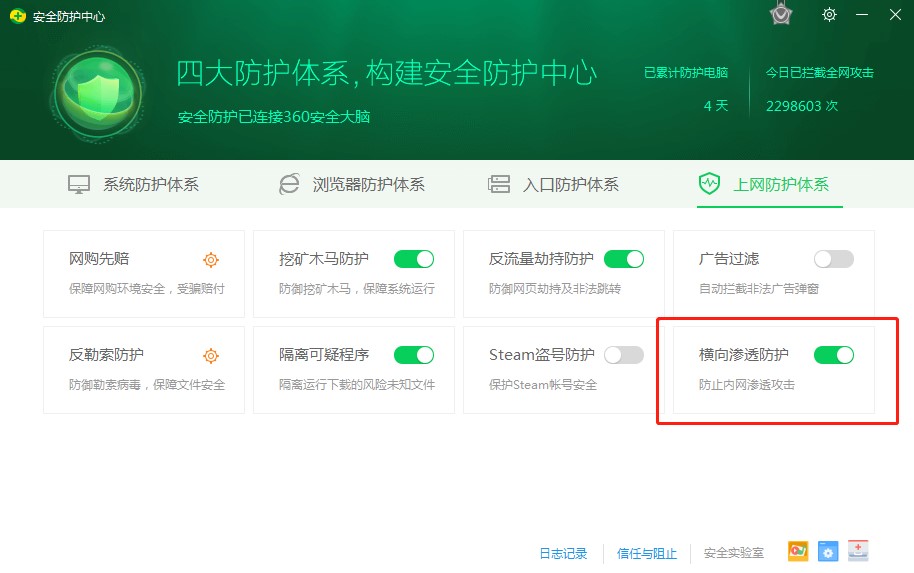Click the server icon for 入口防护体系
914x573 pixels.
pyautogui.click(x=498, y=184)
